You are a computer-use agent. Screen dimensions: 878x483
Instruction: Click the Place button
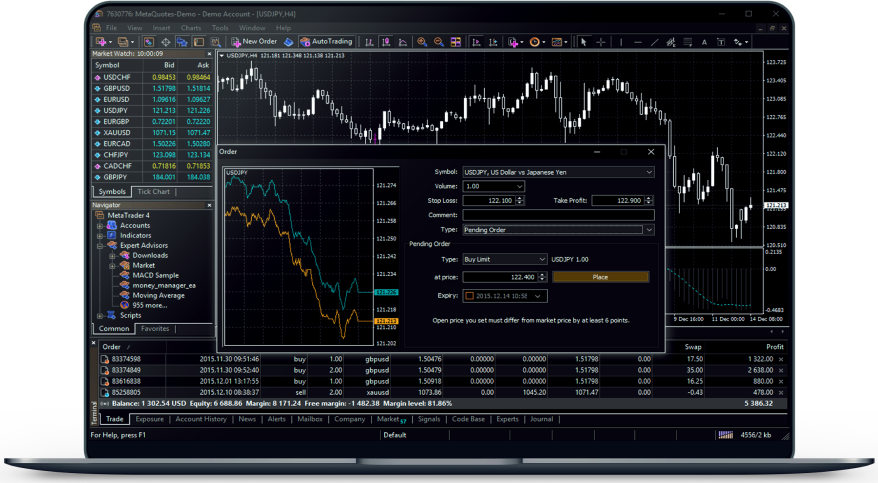[601, 278]
